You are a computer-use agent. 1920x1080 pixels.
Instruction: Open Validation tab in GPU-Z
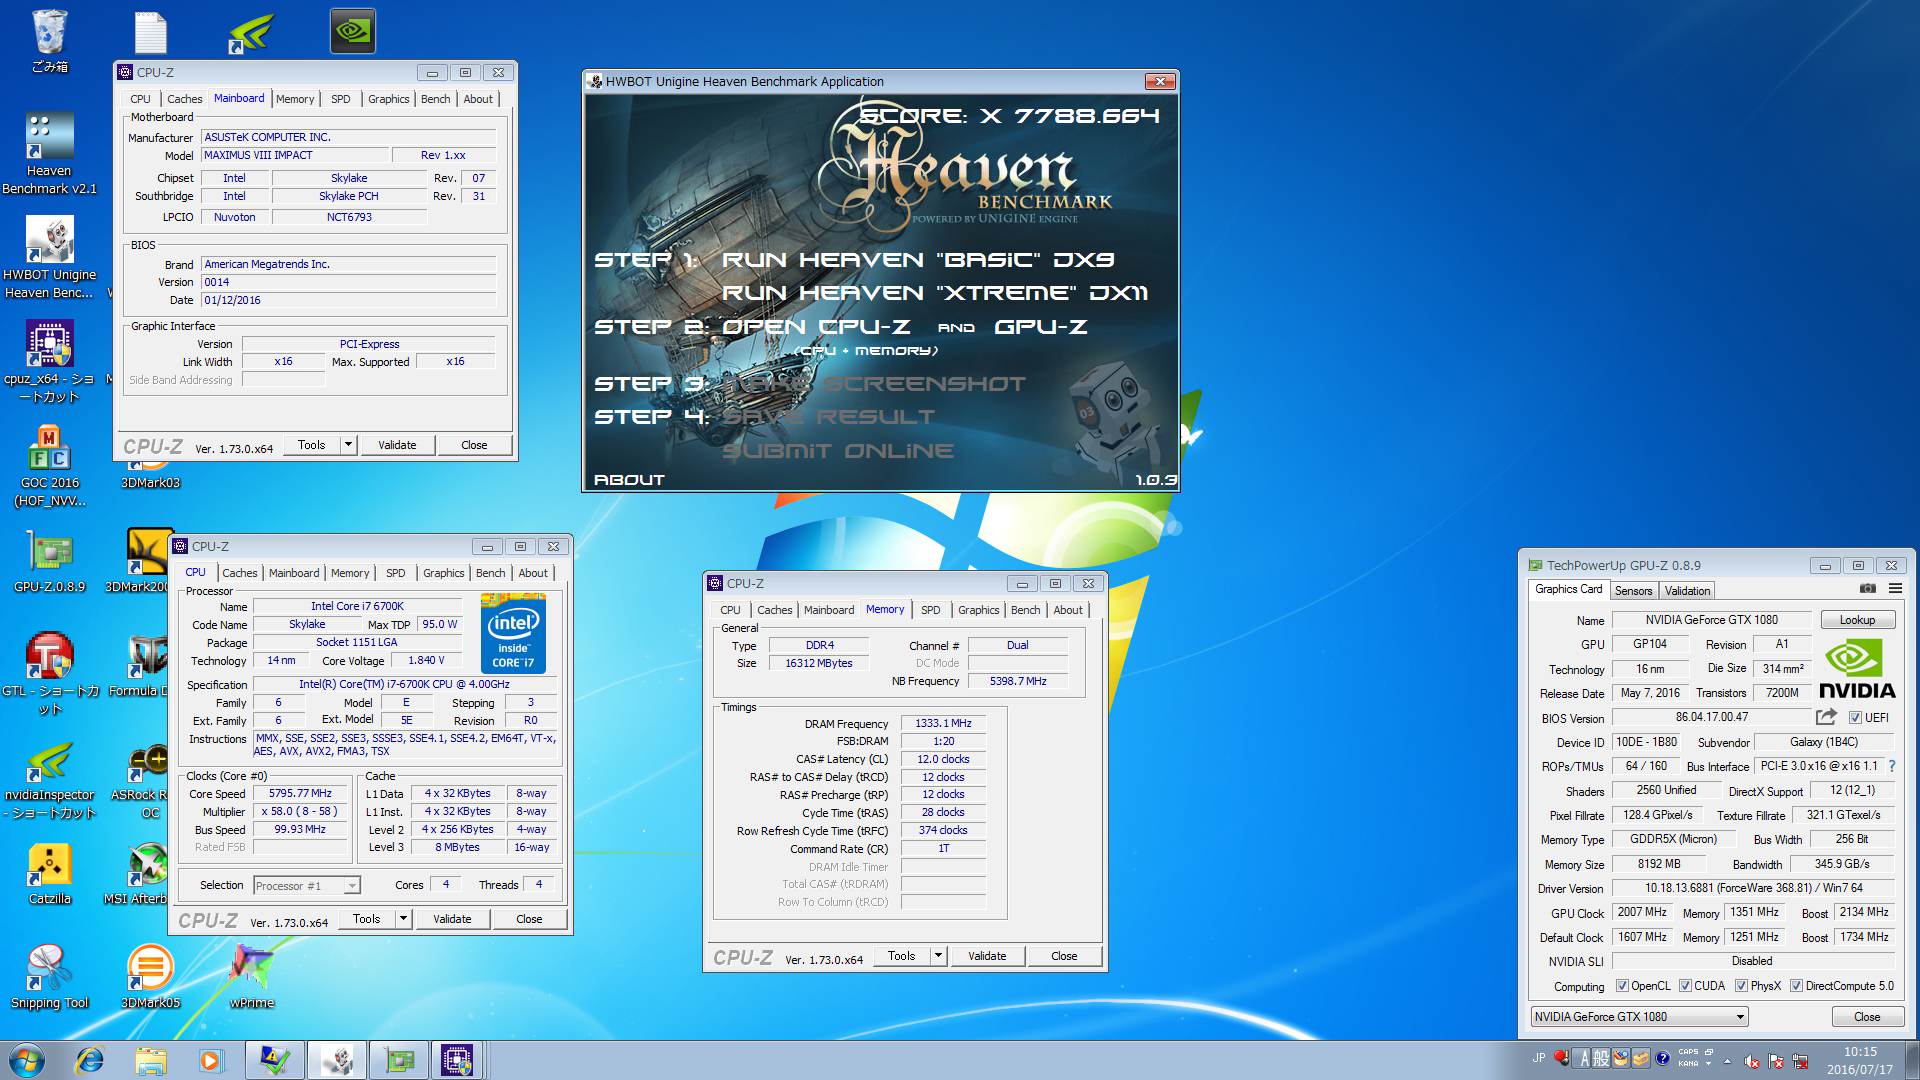click(x=1687, y=591)
